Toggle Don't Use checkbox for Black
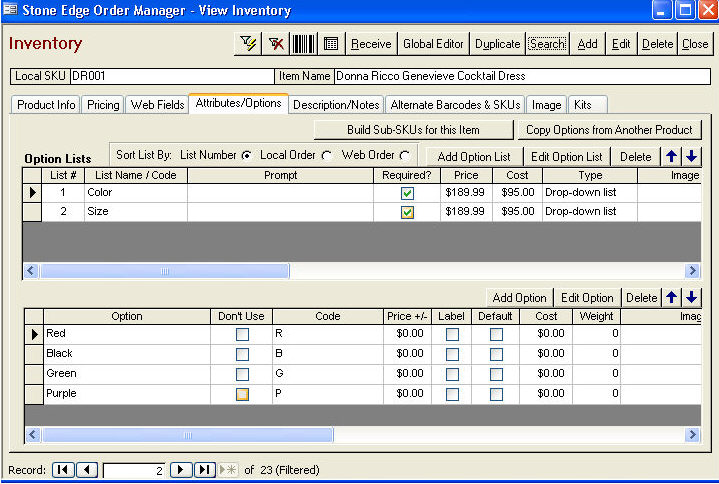This screenshot has width=719, height=484. (x=242, y=354)
